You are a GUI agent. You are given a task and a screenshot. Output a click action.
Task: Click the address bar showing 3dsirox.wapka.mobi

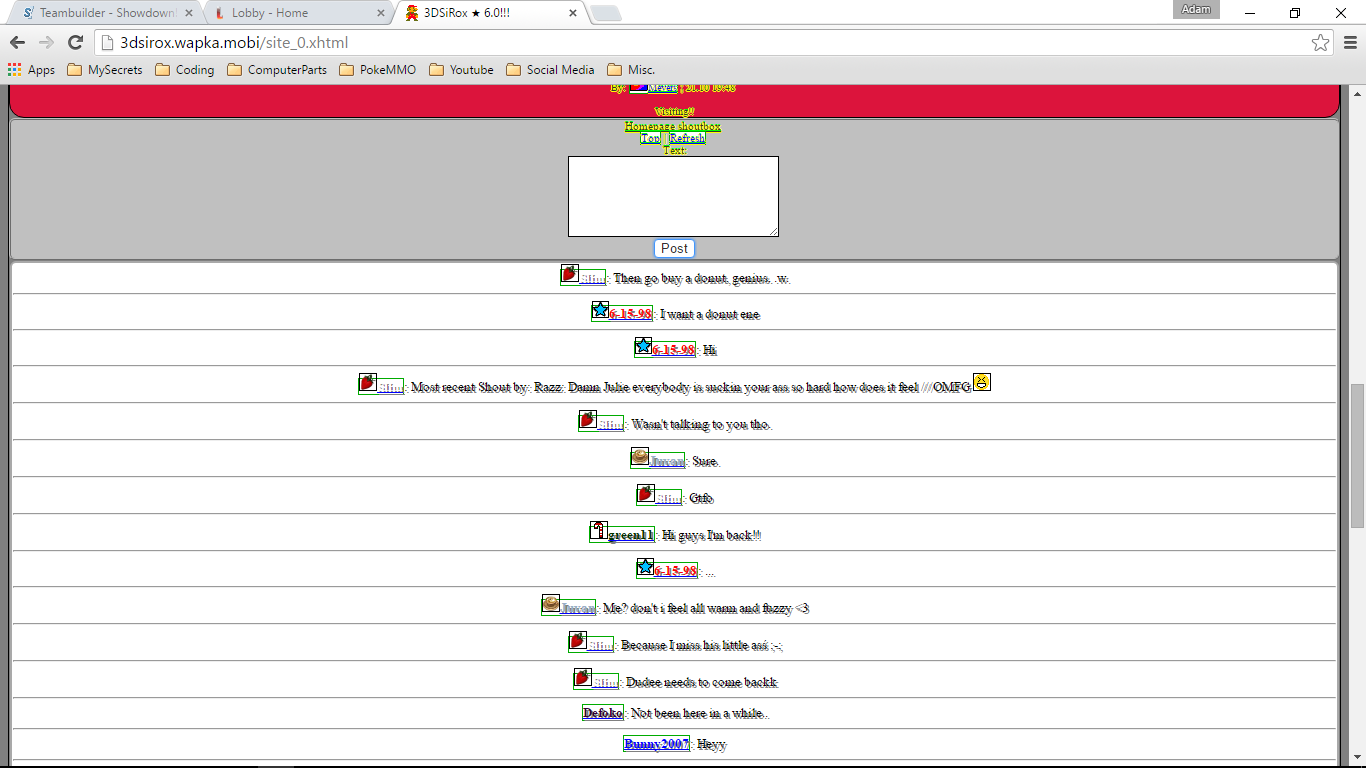pyautogui.click(x=700, y=42)
